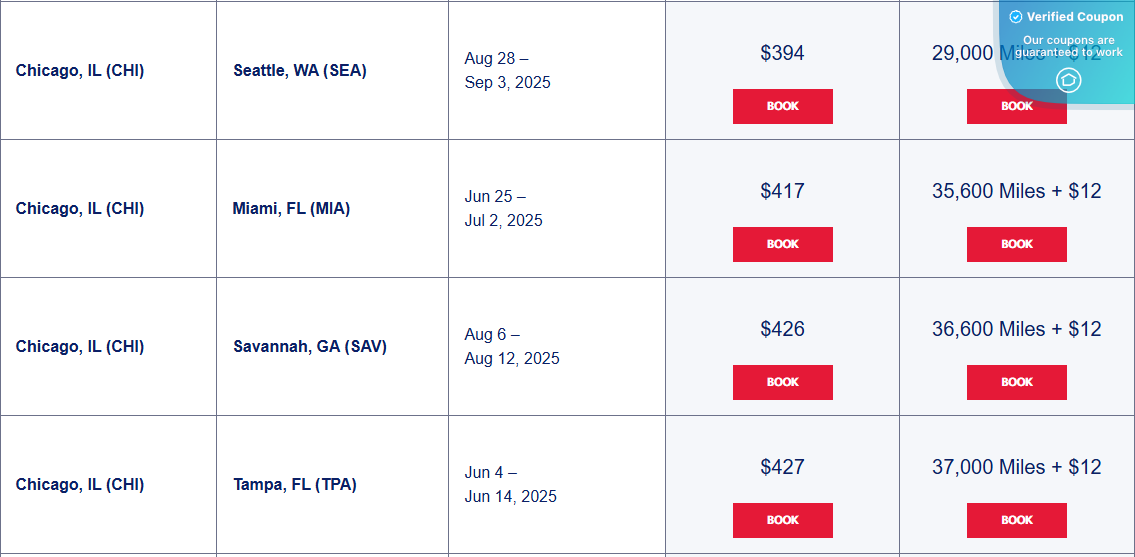Select the Savannah, GA (SAV) destination
The image size is (1135, 557).
point(310,346)
